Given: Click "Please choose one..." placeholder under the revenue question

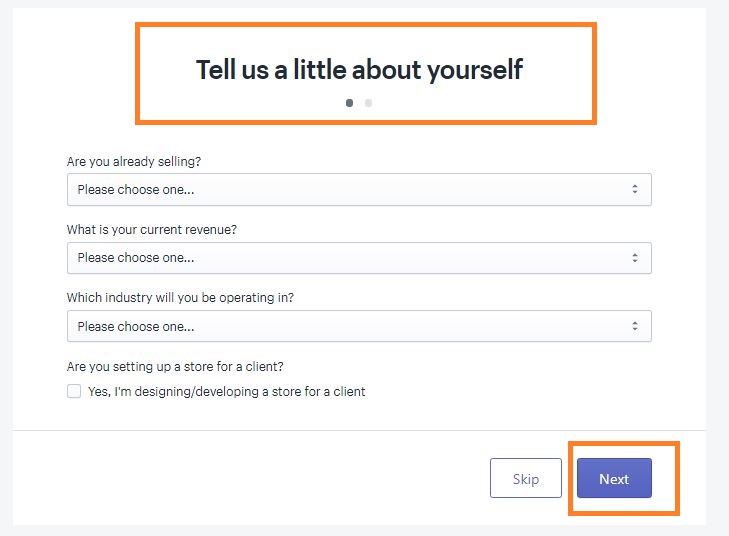Looking at the screenshot, I should pyautogui.click(x=136, y=258).
